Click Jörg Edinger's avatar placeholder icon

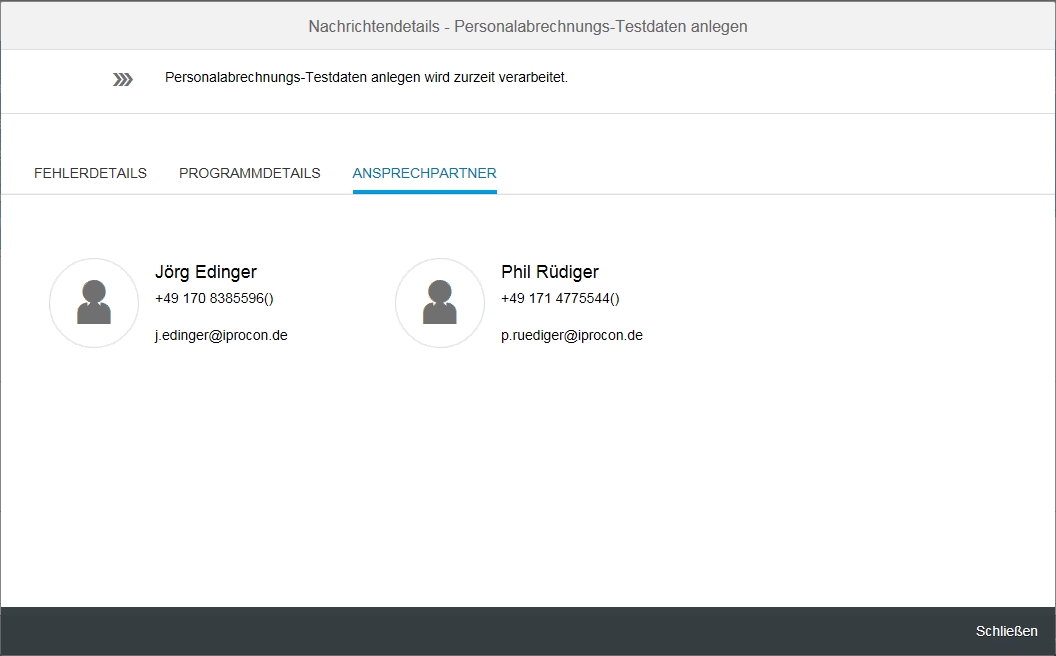point(94,303)
